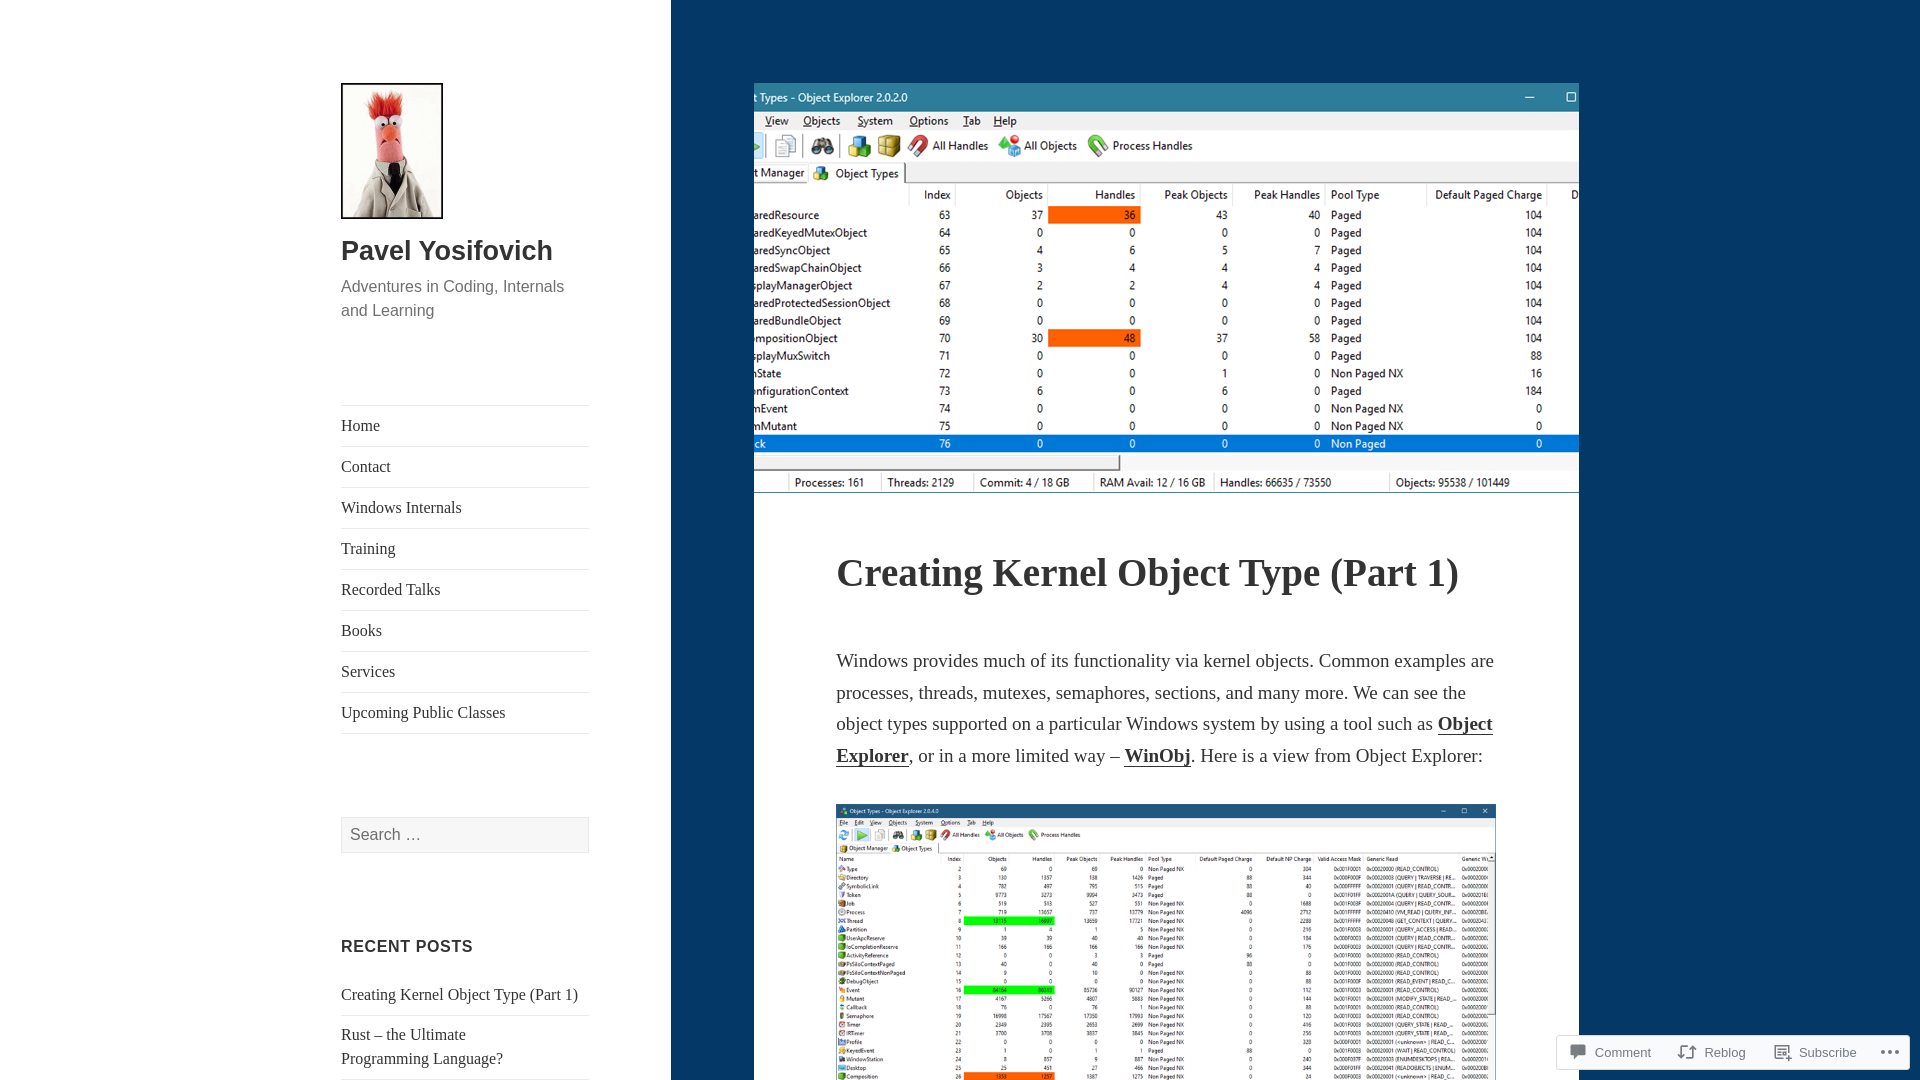Click the Reblog button
1920x1080 pixels.
(1712, 1052)
